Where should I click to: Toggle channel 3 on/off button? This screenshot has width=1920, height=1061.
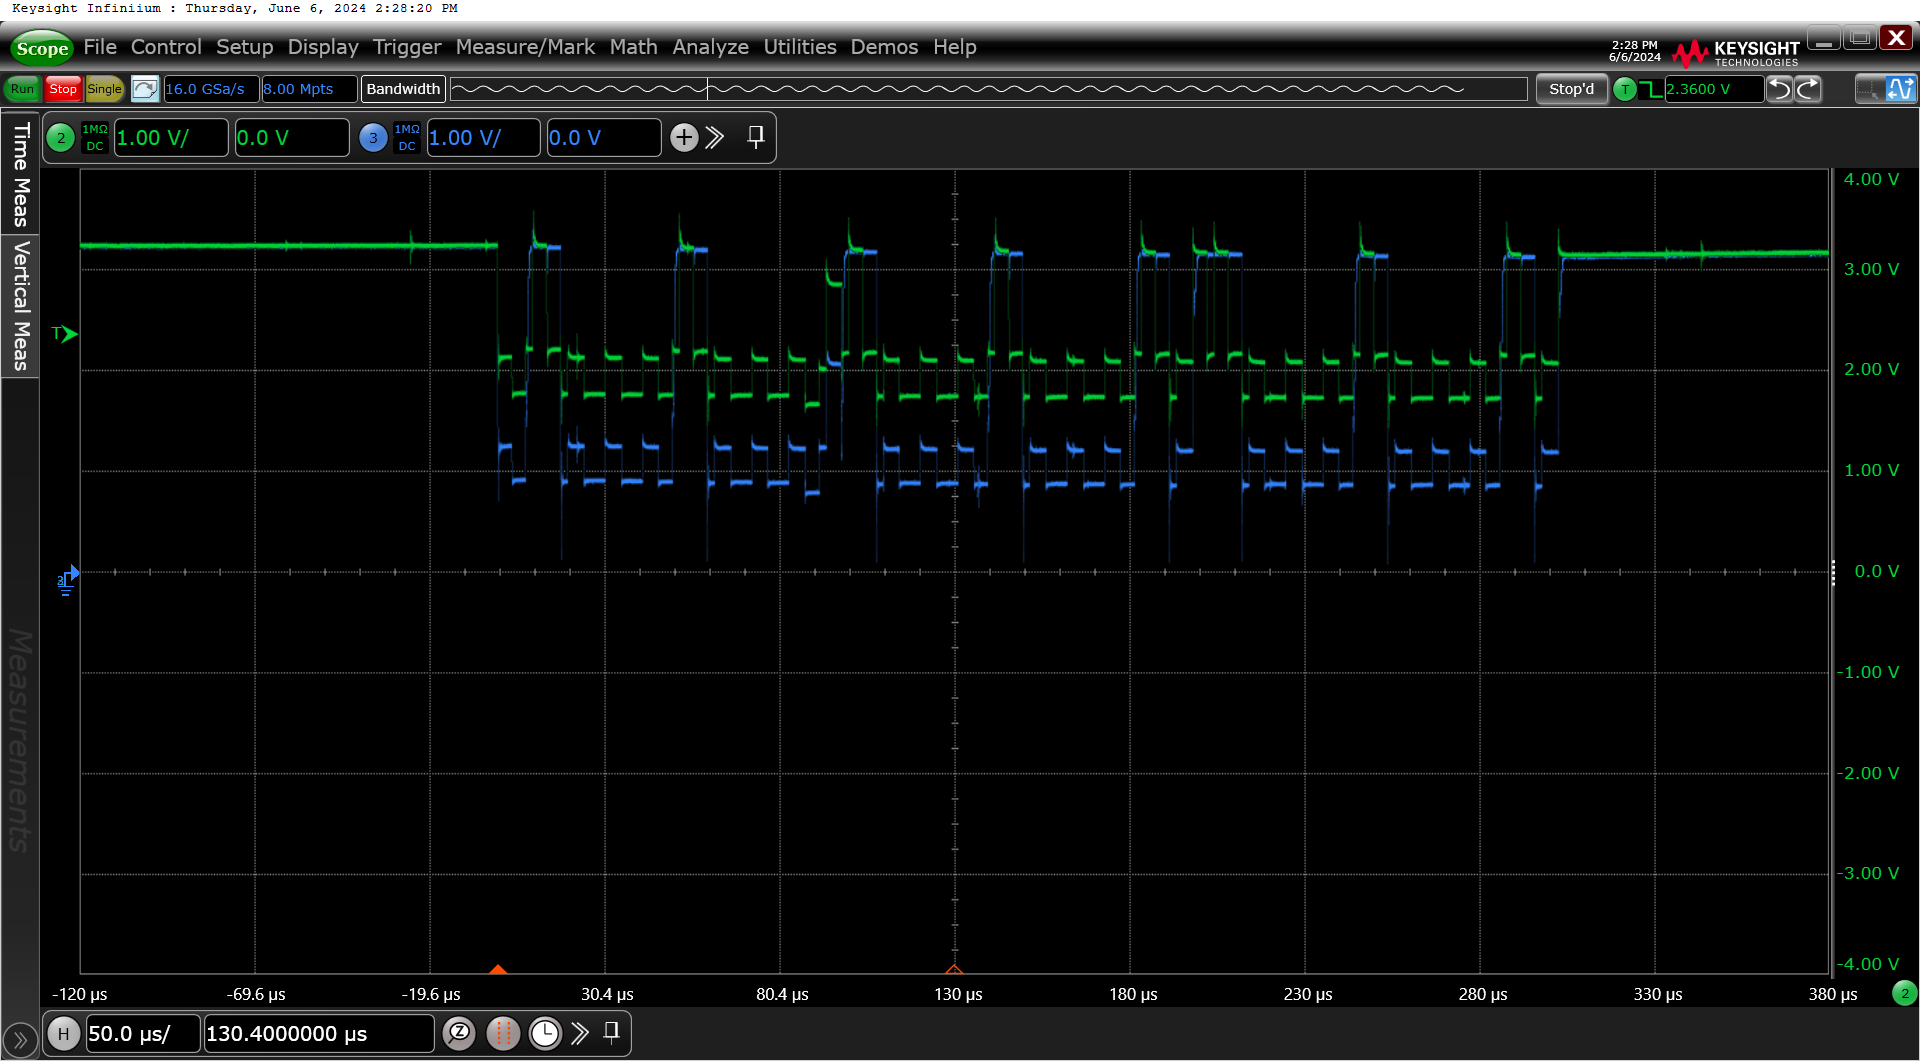[x=373, y=138]
